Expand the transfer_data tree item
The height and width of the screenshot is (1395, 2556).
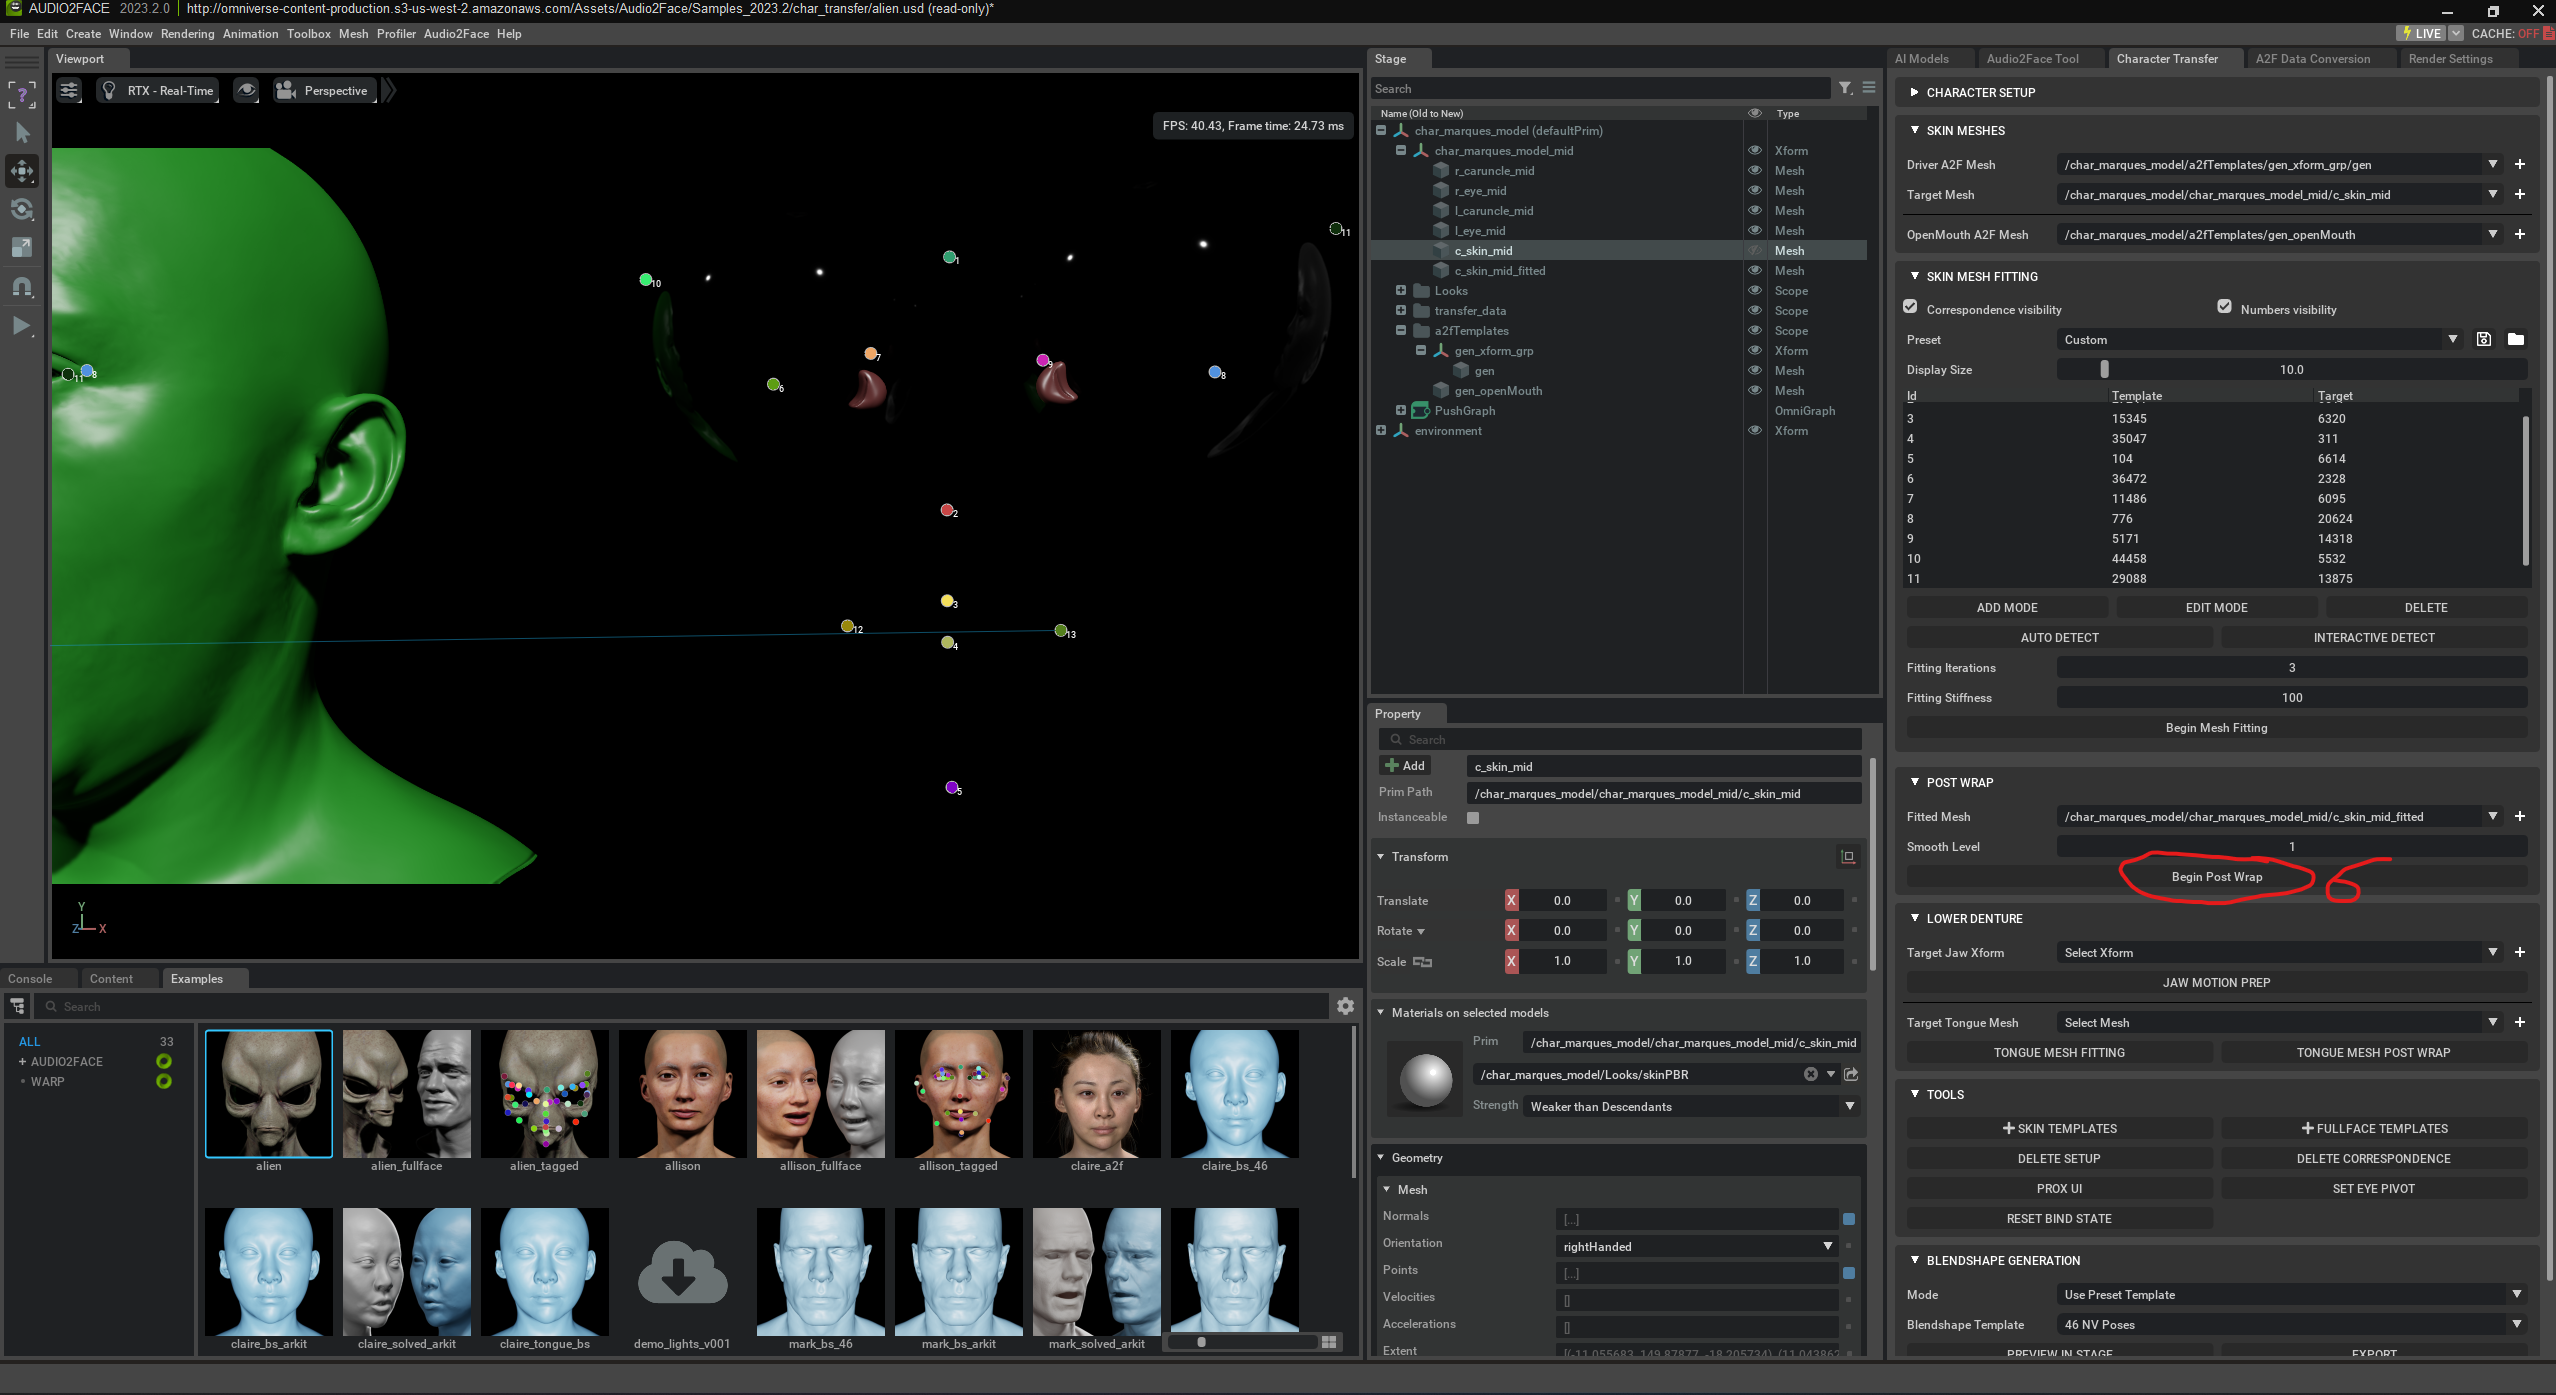(x=1400, y=310)
